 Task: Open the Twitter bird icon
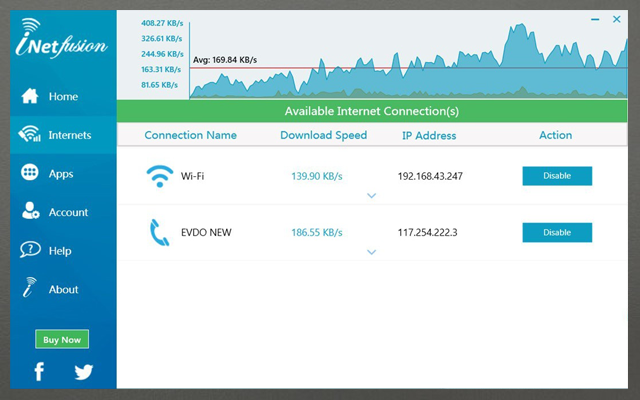[x=83, y=372]
